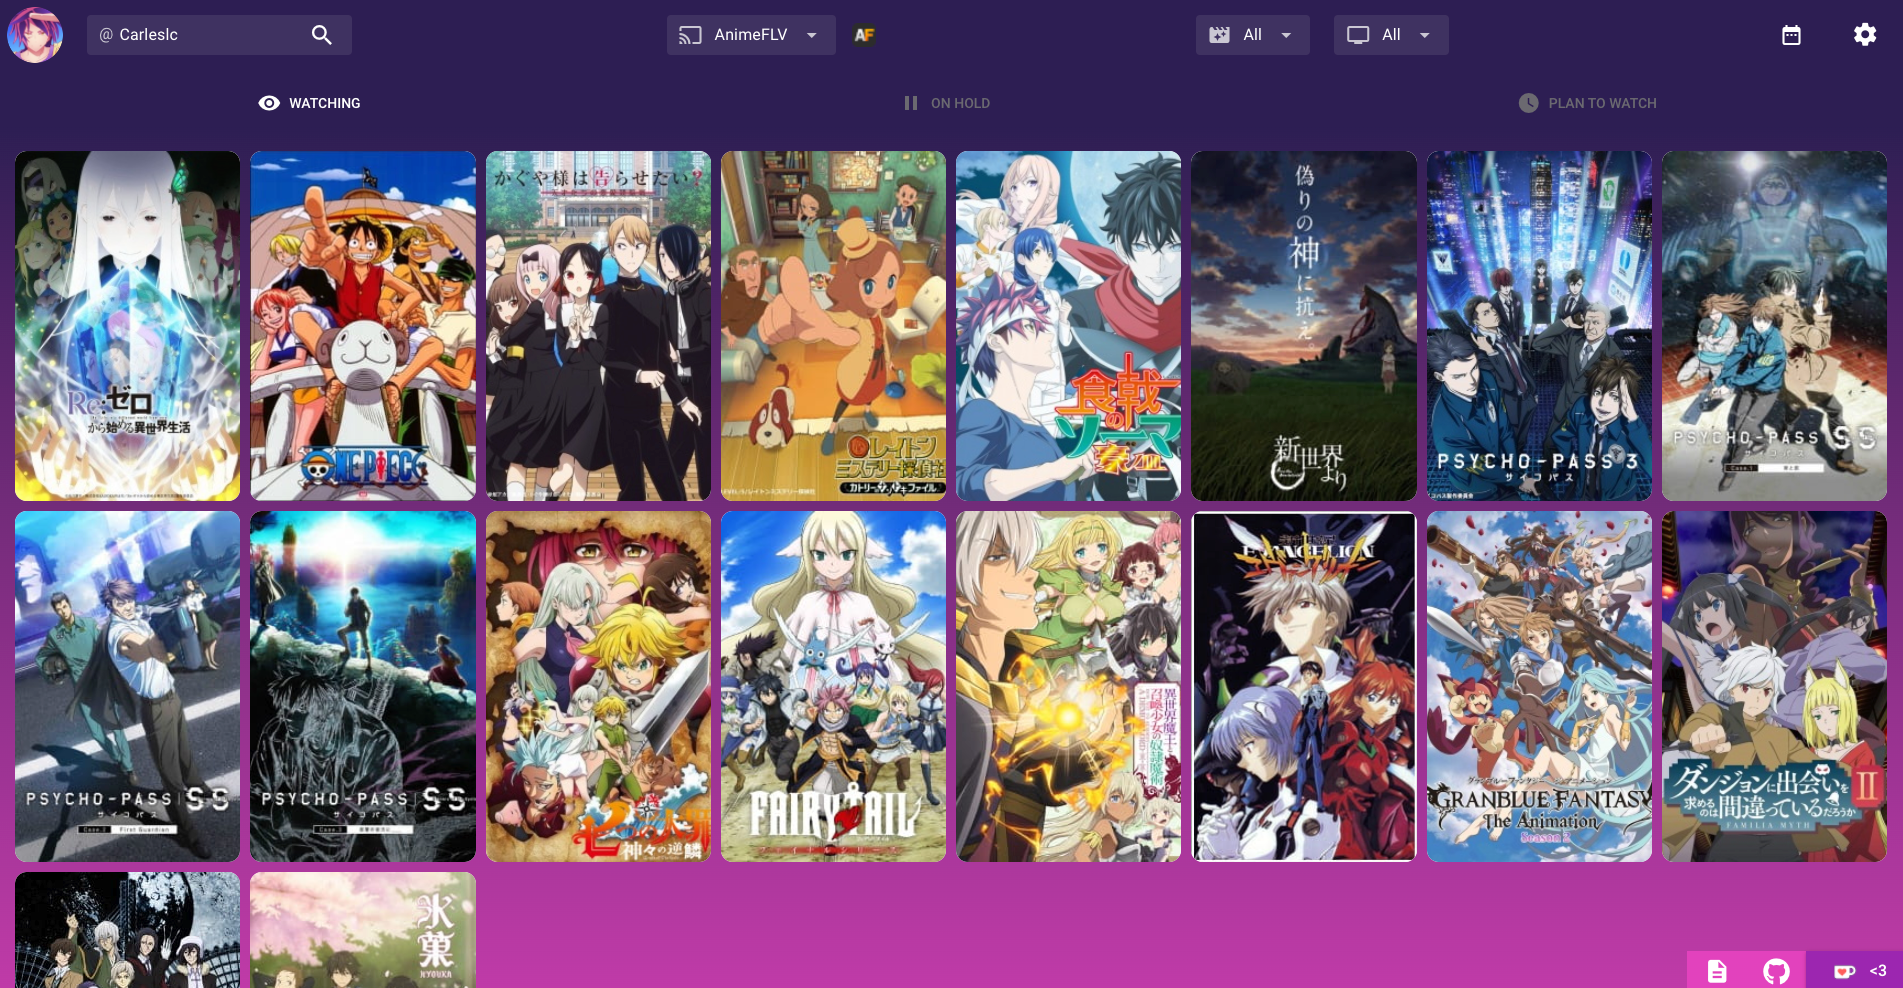Open the Hyouka anime cover
Screen dimensions: 1903x988
click(x=363, y=930)
